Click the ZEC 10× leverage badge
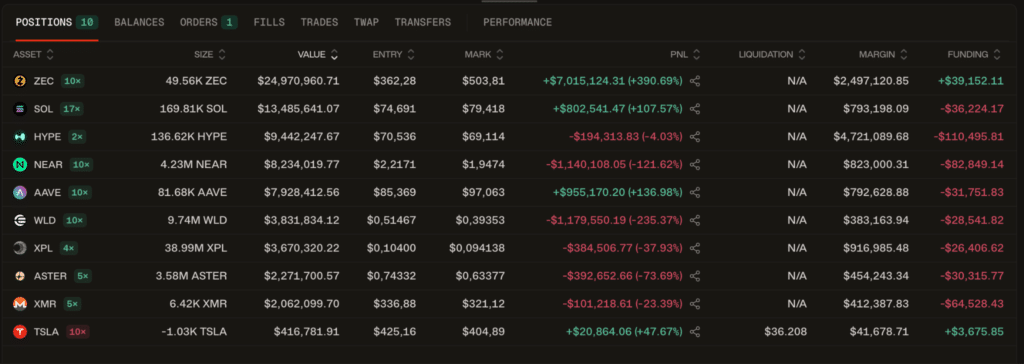Viewport: 1024px width, 364px height. 72,81
